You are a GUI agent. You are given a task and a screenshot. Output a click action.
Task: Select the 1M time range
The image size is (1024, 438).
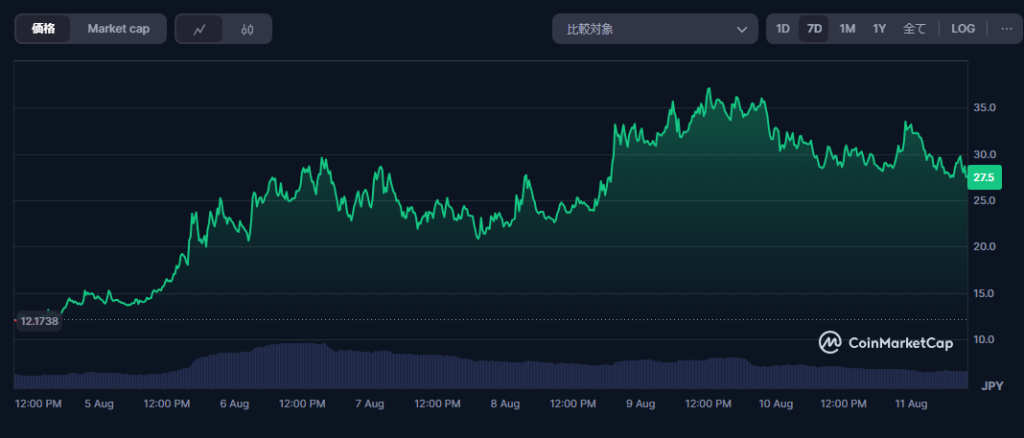847,29
